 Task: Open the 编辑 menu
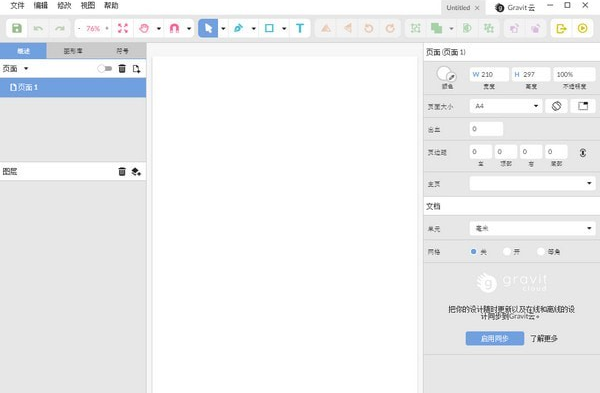tap(41, 6)
